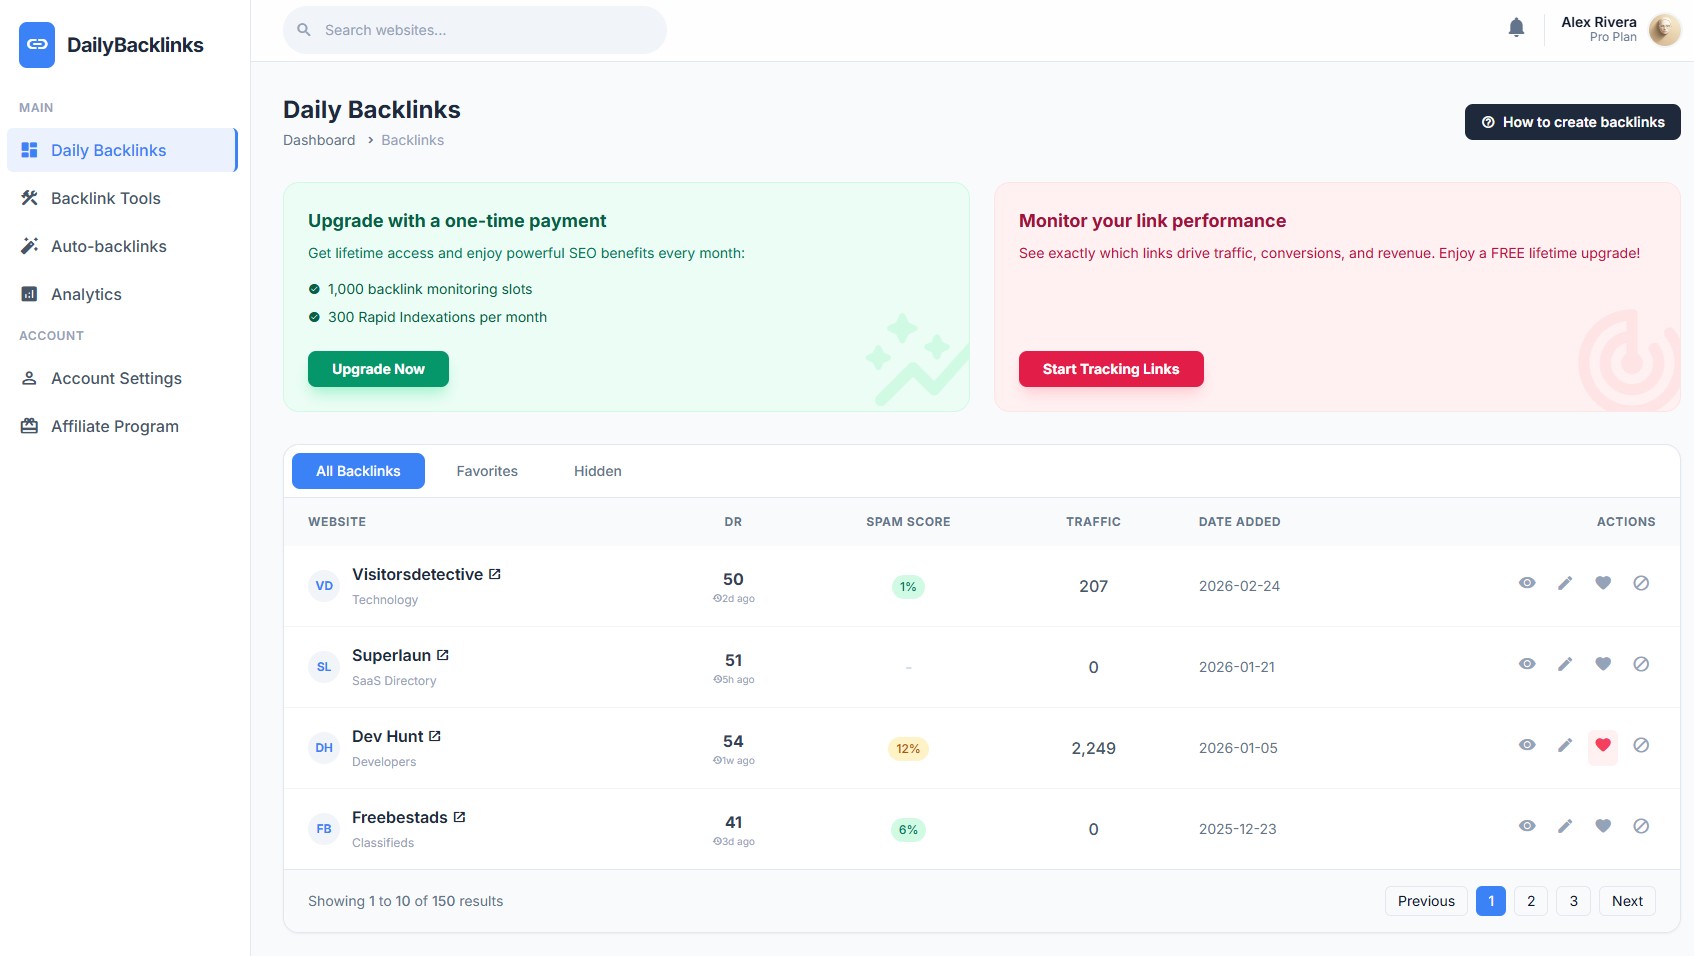Click the block icon for Freebestads row
Viewport: 1694px width, 956px height.
pyautogui.click(x=1641, y=826)
